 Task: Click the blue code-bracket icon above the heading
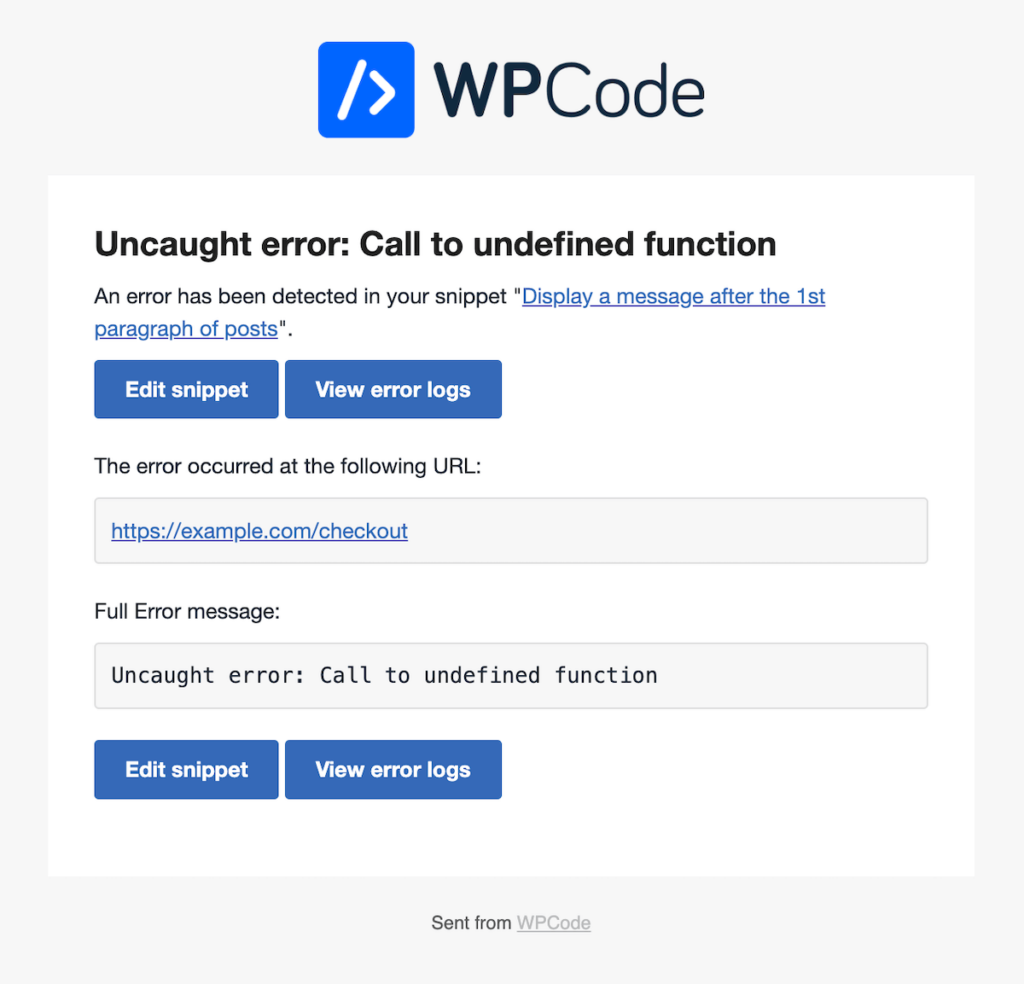coord(365,89)
